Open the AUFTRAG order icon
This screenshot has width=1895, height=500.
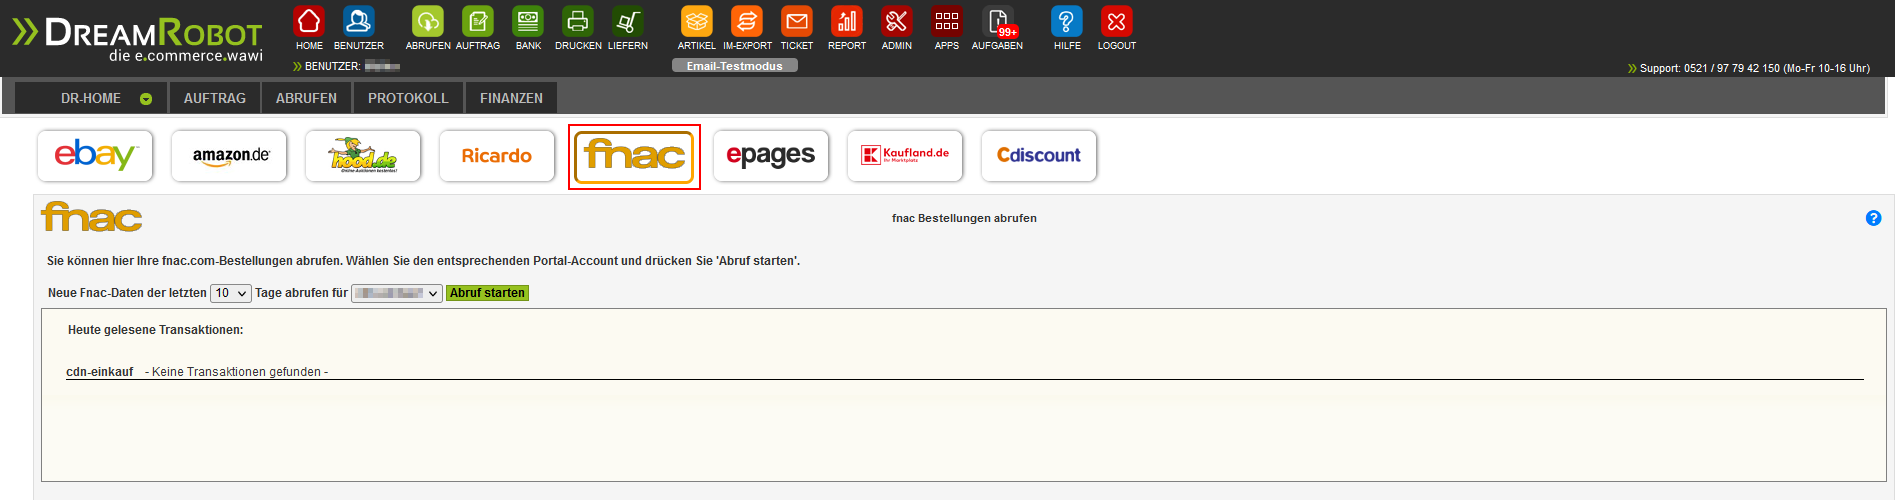(478, 21)
